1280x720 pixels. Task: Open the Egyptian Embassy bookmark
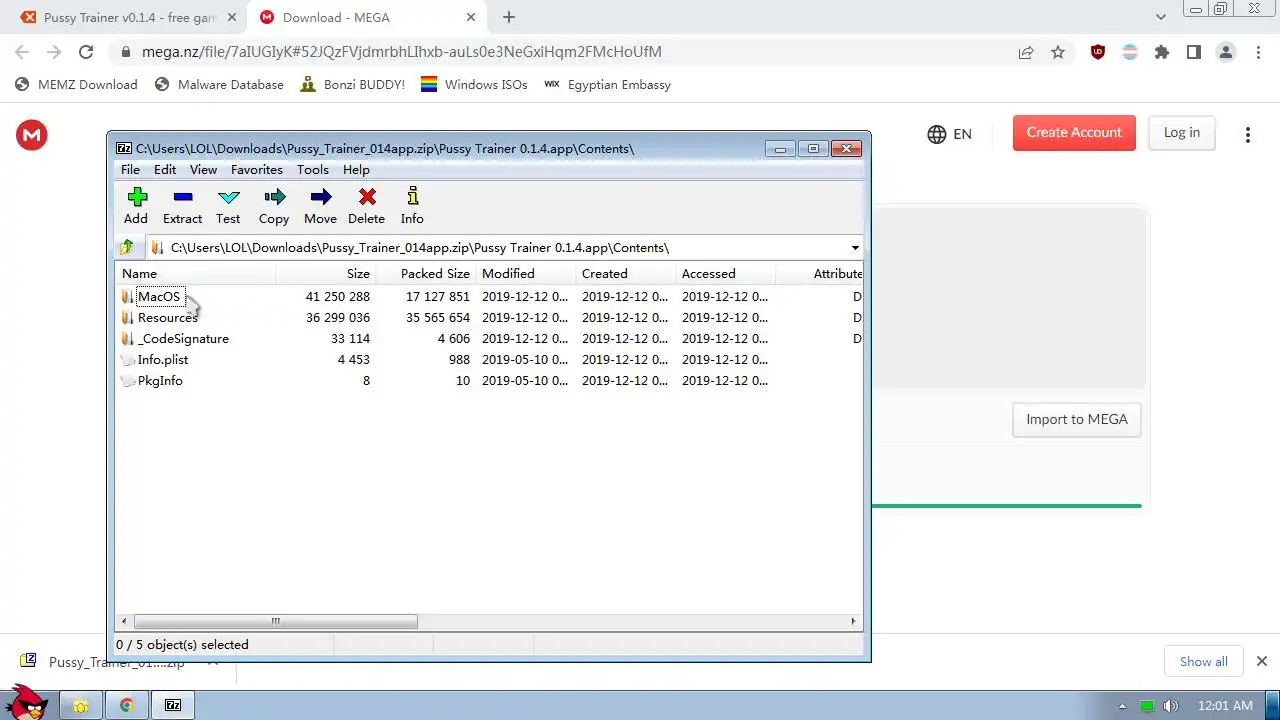pos(607,85)
